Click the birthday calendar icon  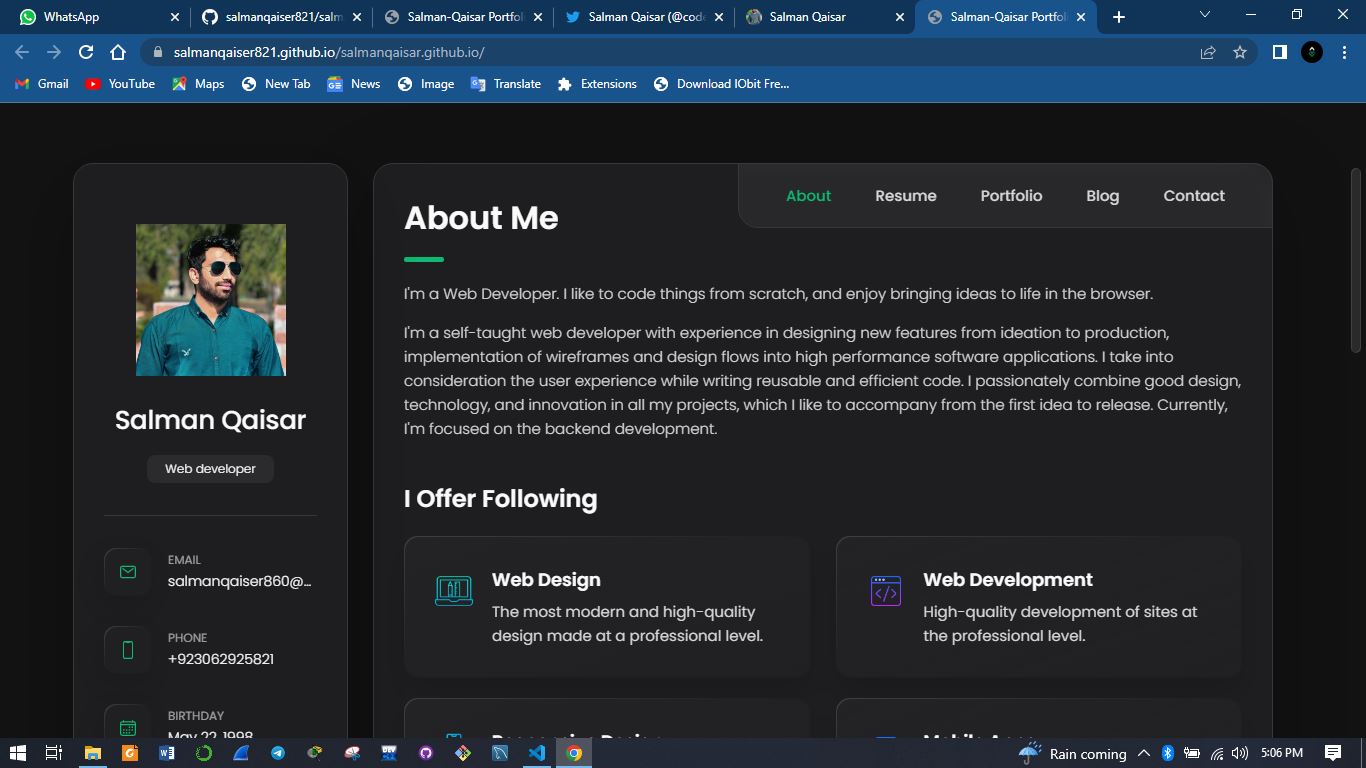pyautogui.click(x=127, y=727)
